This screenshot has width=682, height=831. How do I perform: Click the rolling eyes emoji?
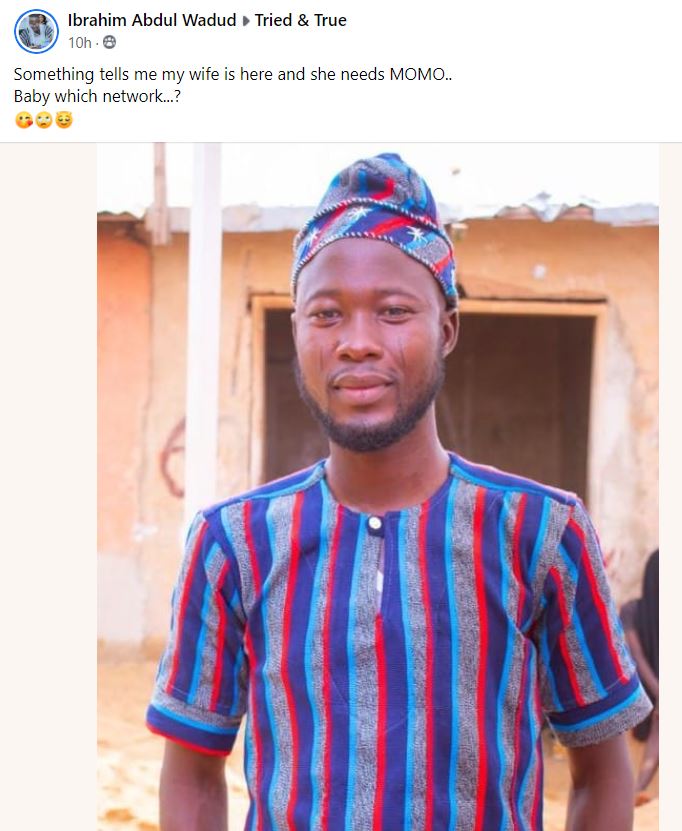pos(44,120)
